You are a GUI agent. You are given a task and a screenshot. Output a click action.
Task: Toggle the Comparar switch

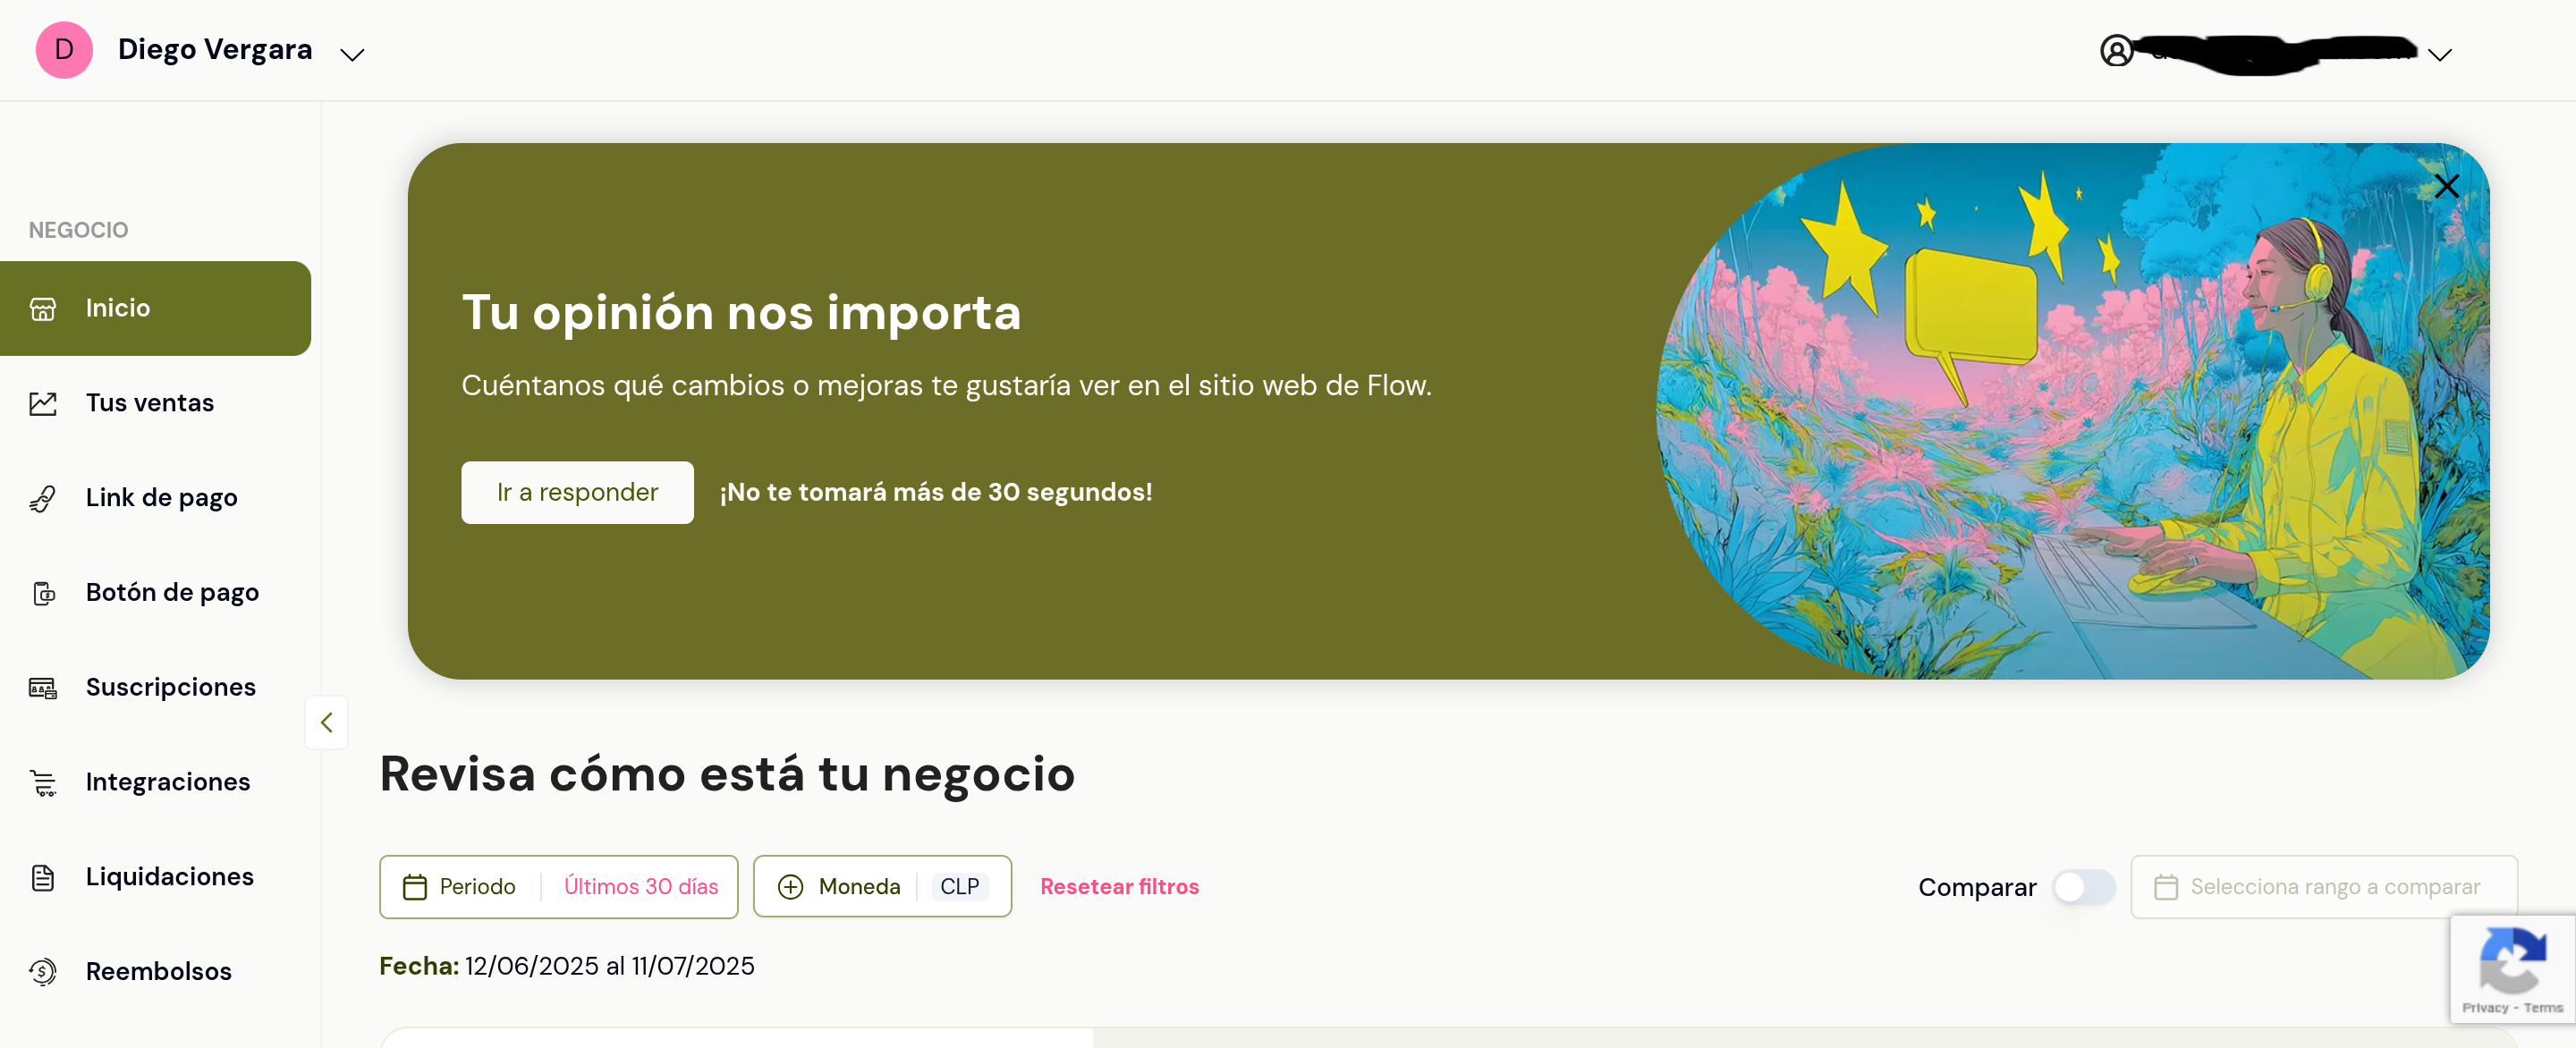pyautogui.click(x=2083, y=887)
